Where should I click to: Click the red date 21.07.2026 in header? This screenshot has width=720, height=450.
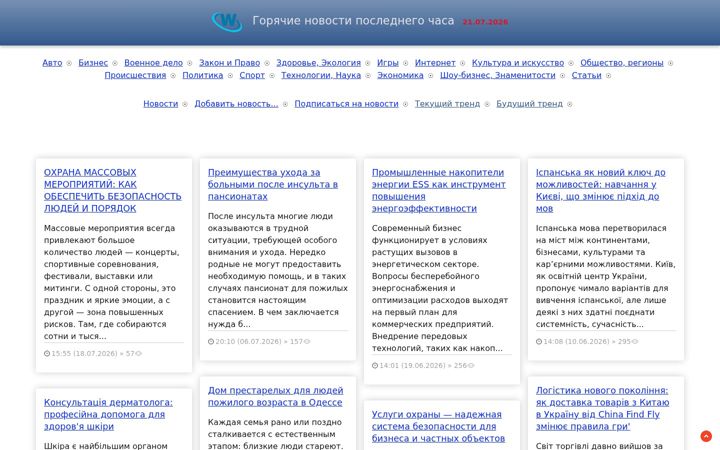485,22
